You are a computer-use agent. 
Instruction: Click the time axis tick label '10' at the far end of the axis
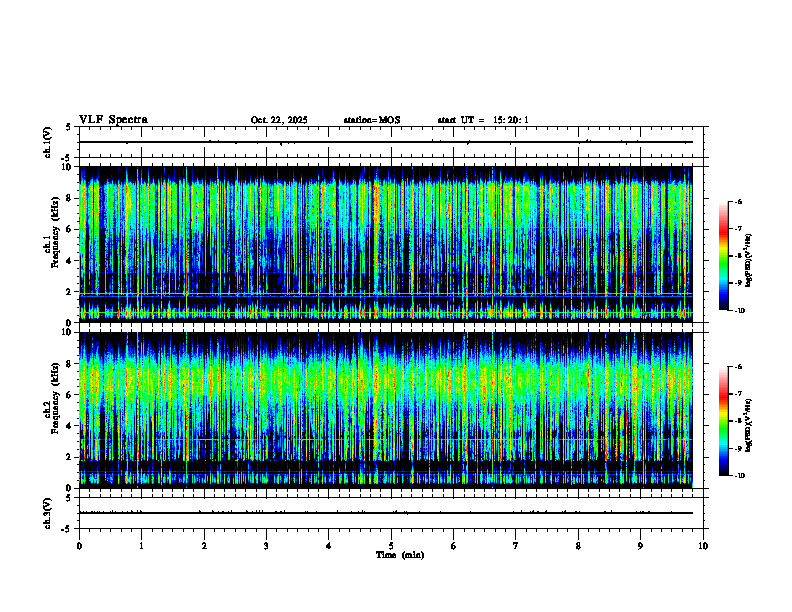(x=703, y=546)
